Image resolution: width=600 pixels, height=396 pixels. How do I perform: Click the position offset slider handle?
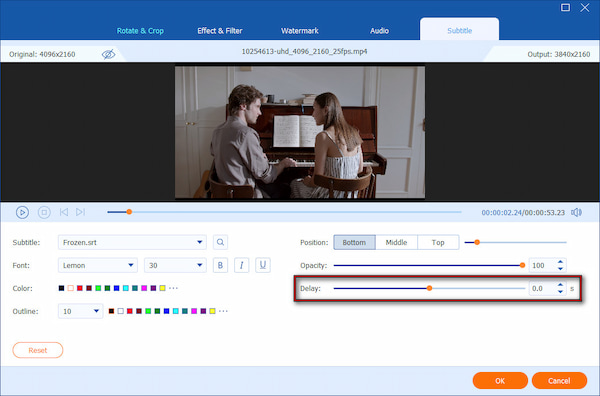pyautogui.click(x=477, y=242)
